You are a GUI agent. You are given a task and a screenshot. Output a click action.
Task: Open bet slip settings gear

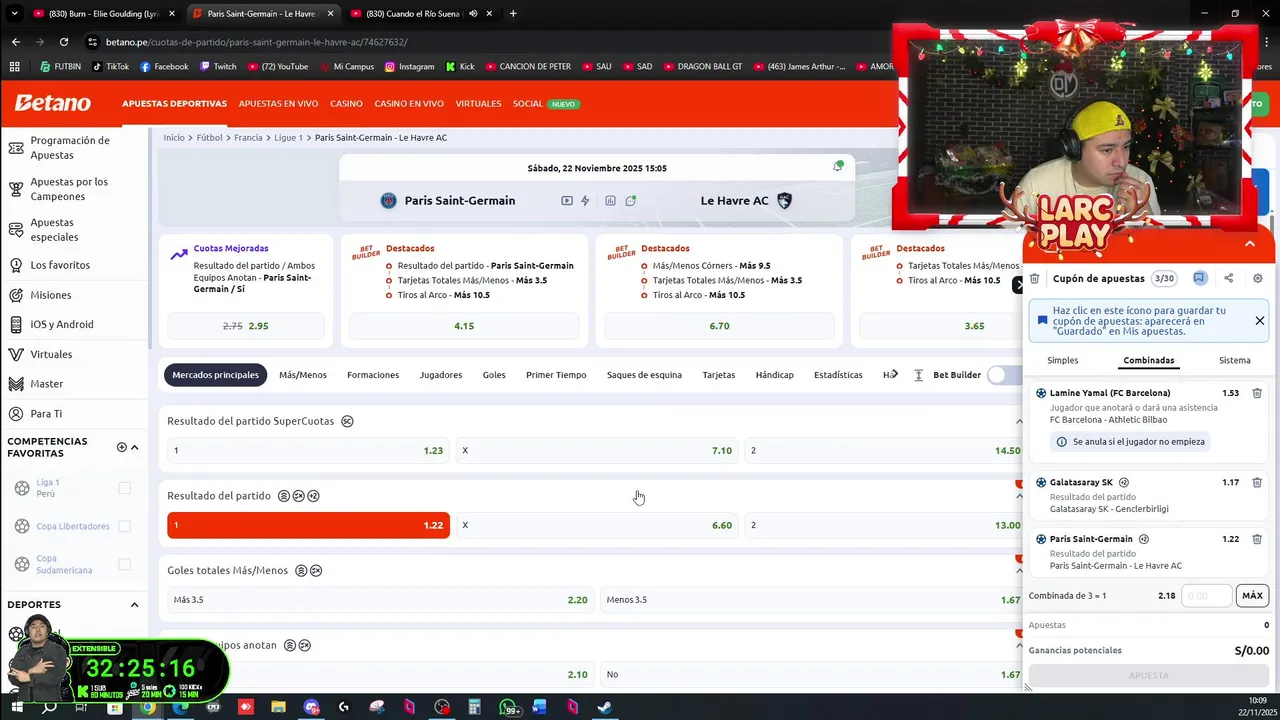pyautogui.click(x=1258, y=279)
